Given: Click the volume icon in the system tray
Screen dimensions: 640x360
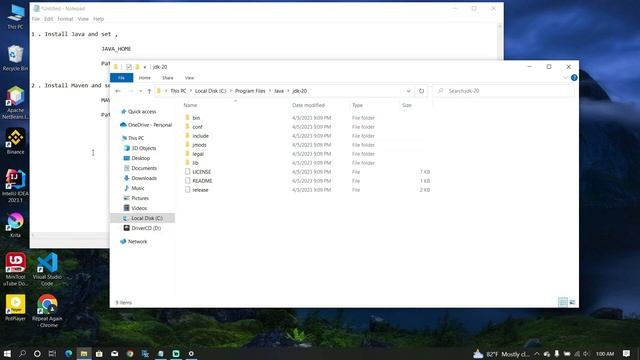Looking at the screenshot, I should point(587,354).
